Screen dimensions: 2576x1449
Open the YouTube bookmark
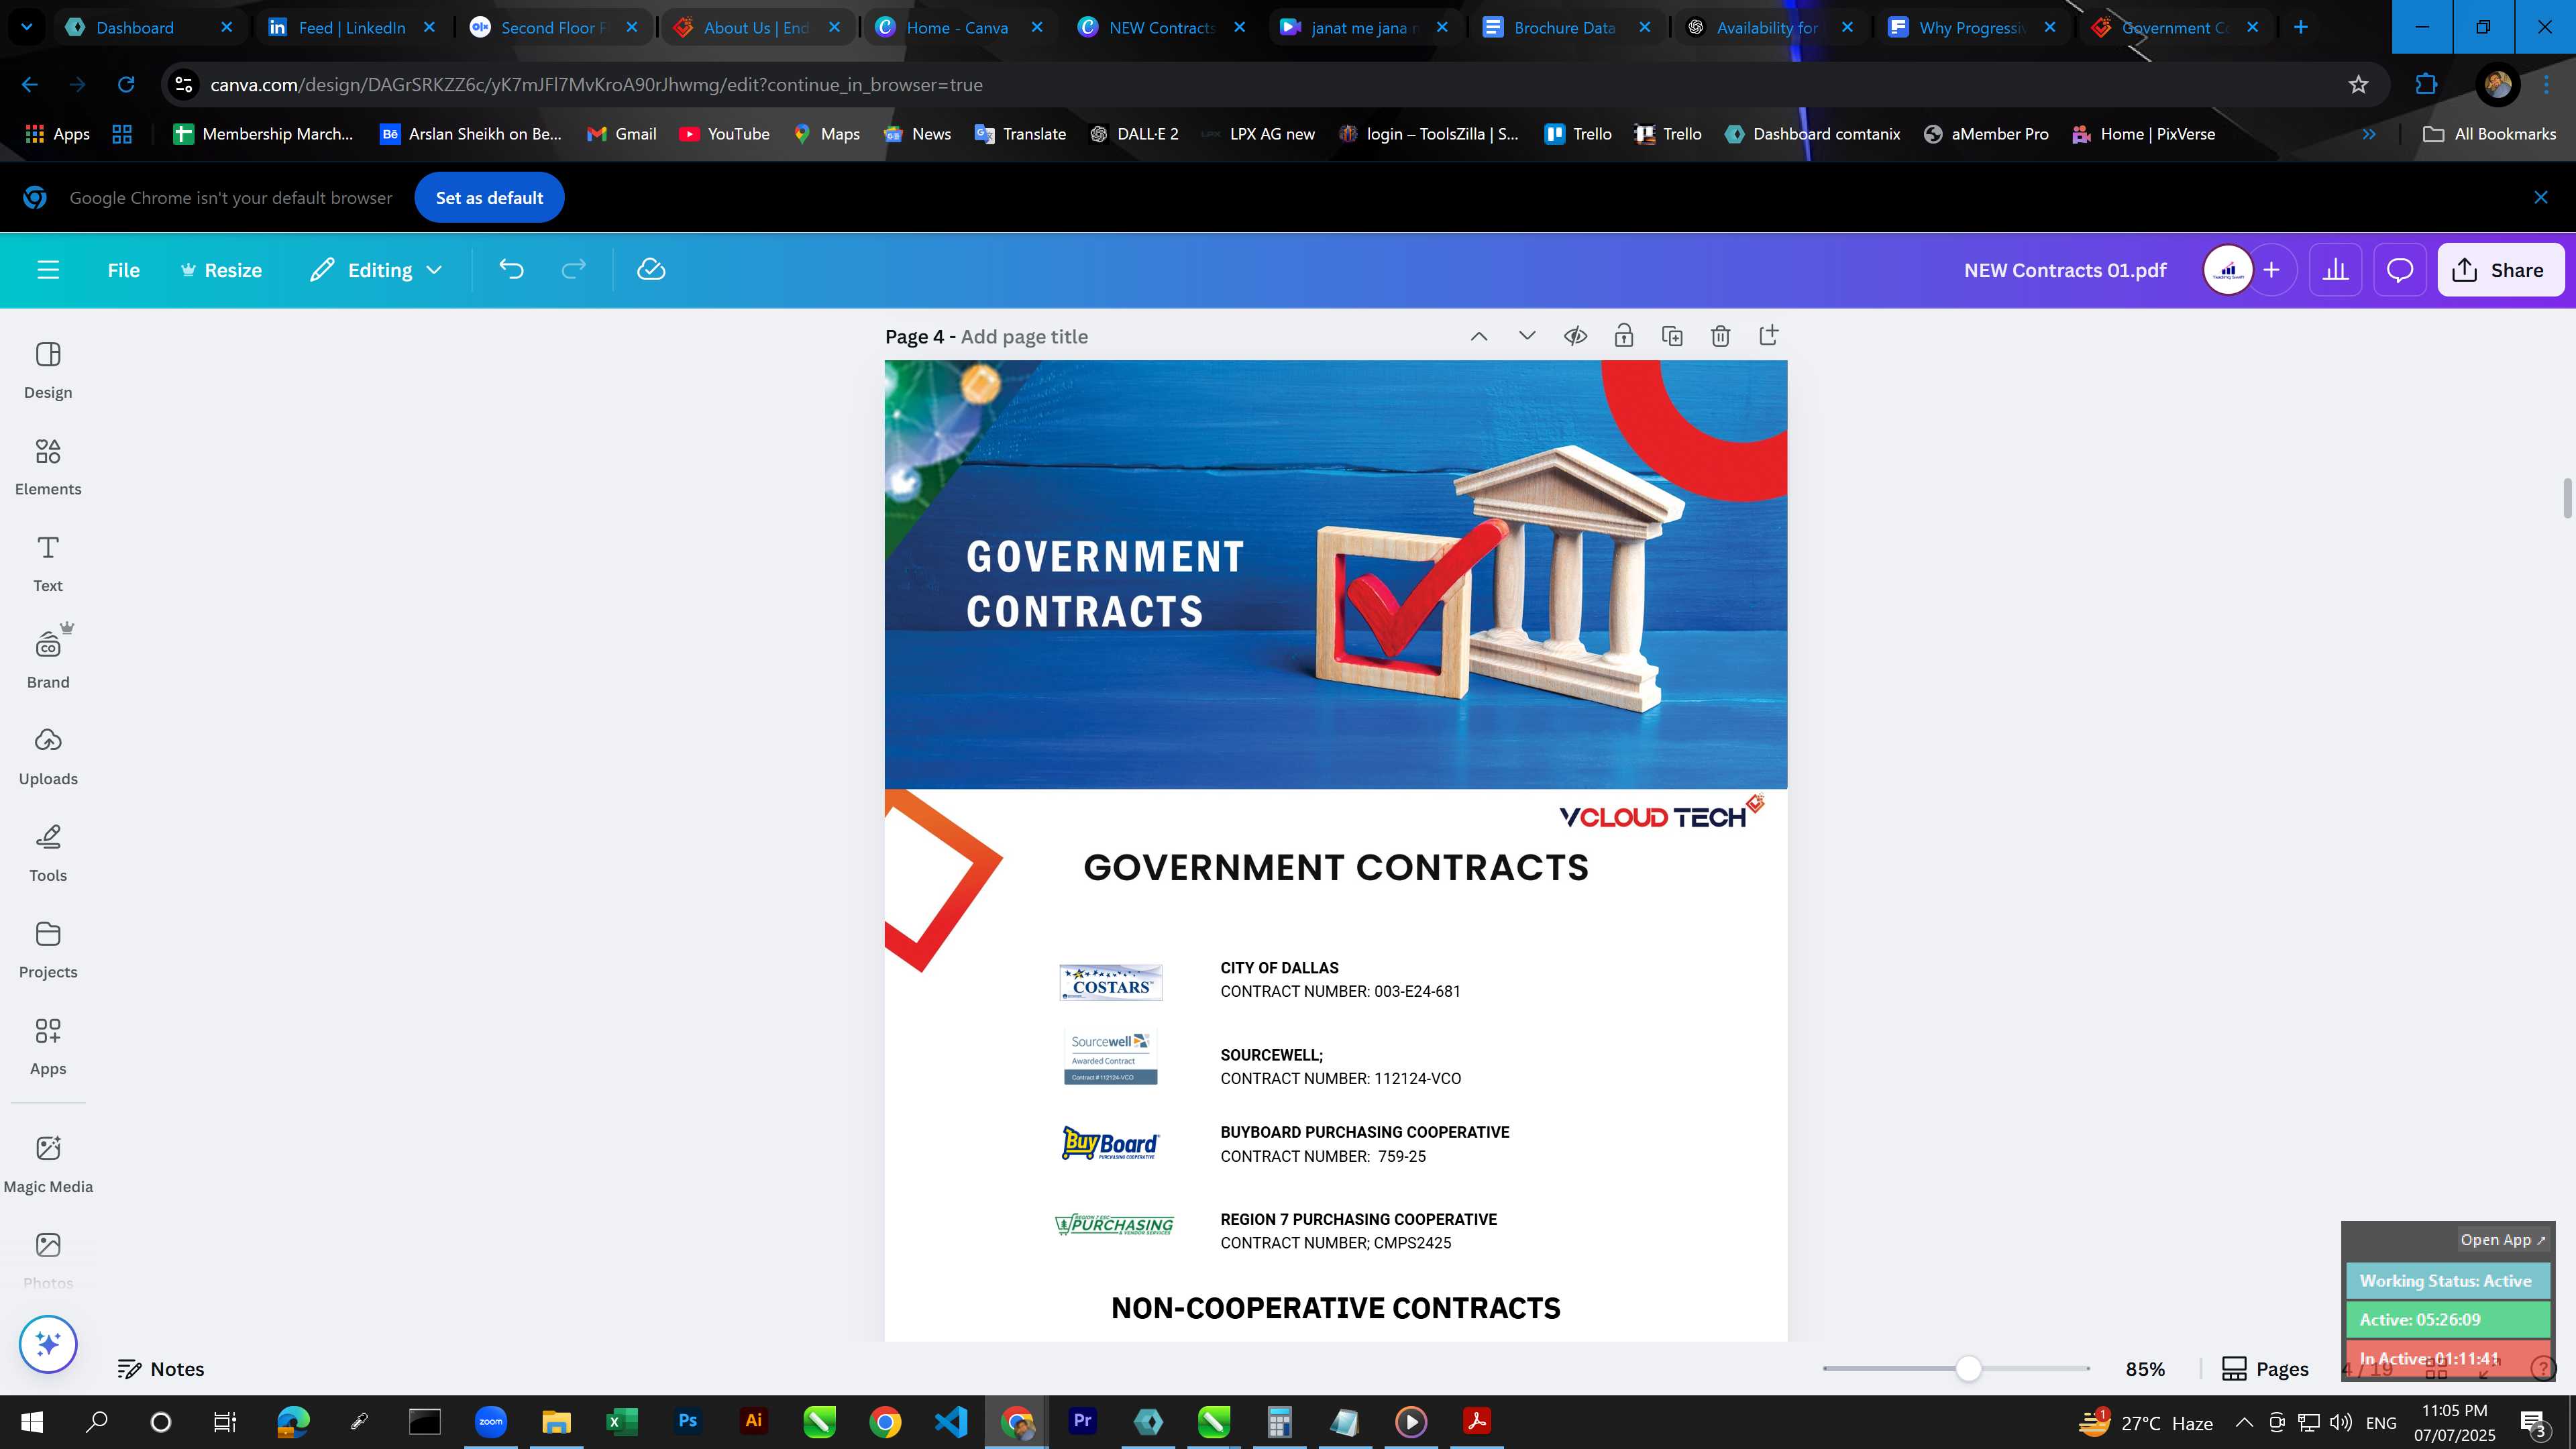click(724, 134)
